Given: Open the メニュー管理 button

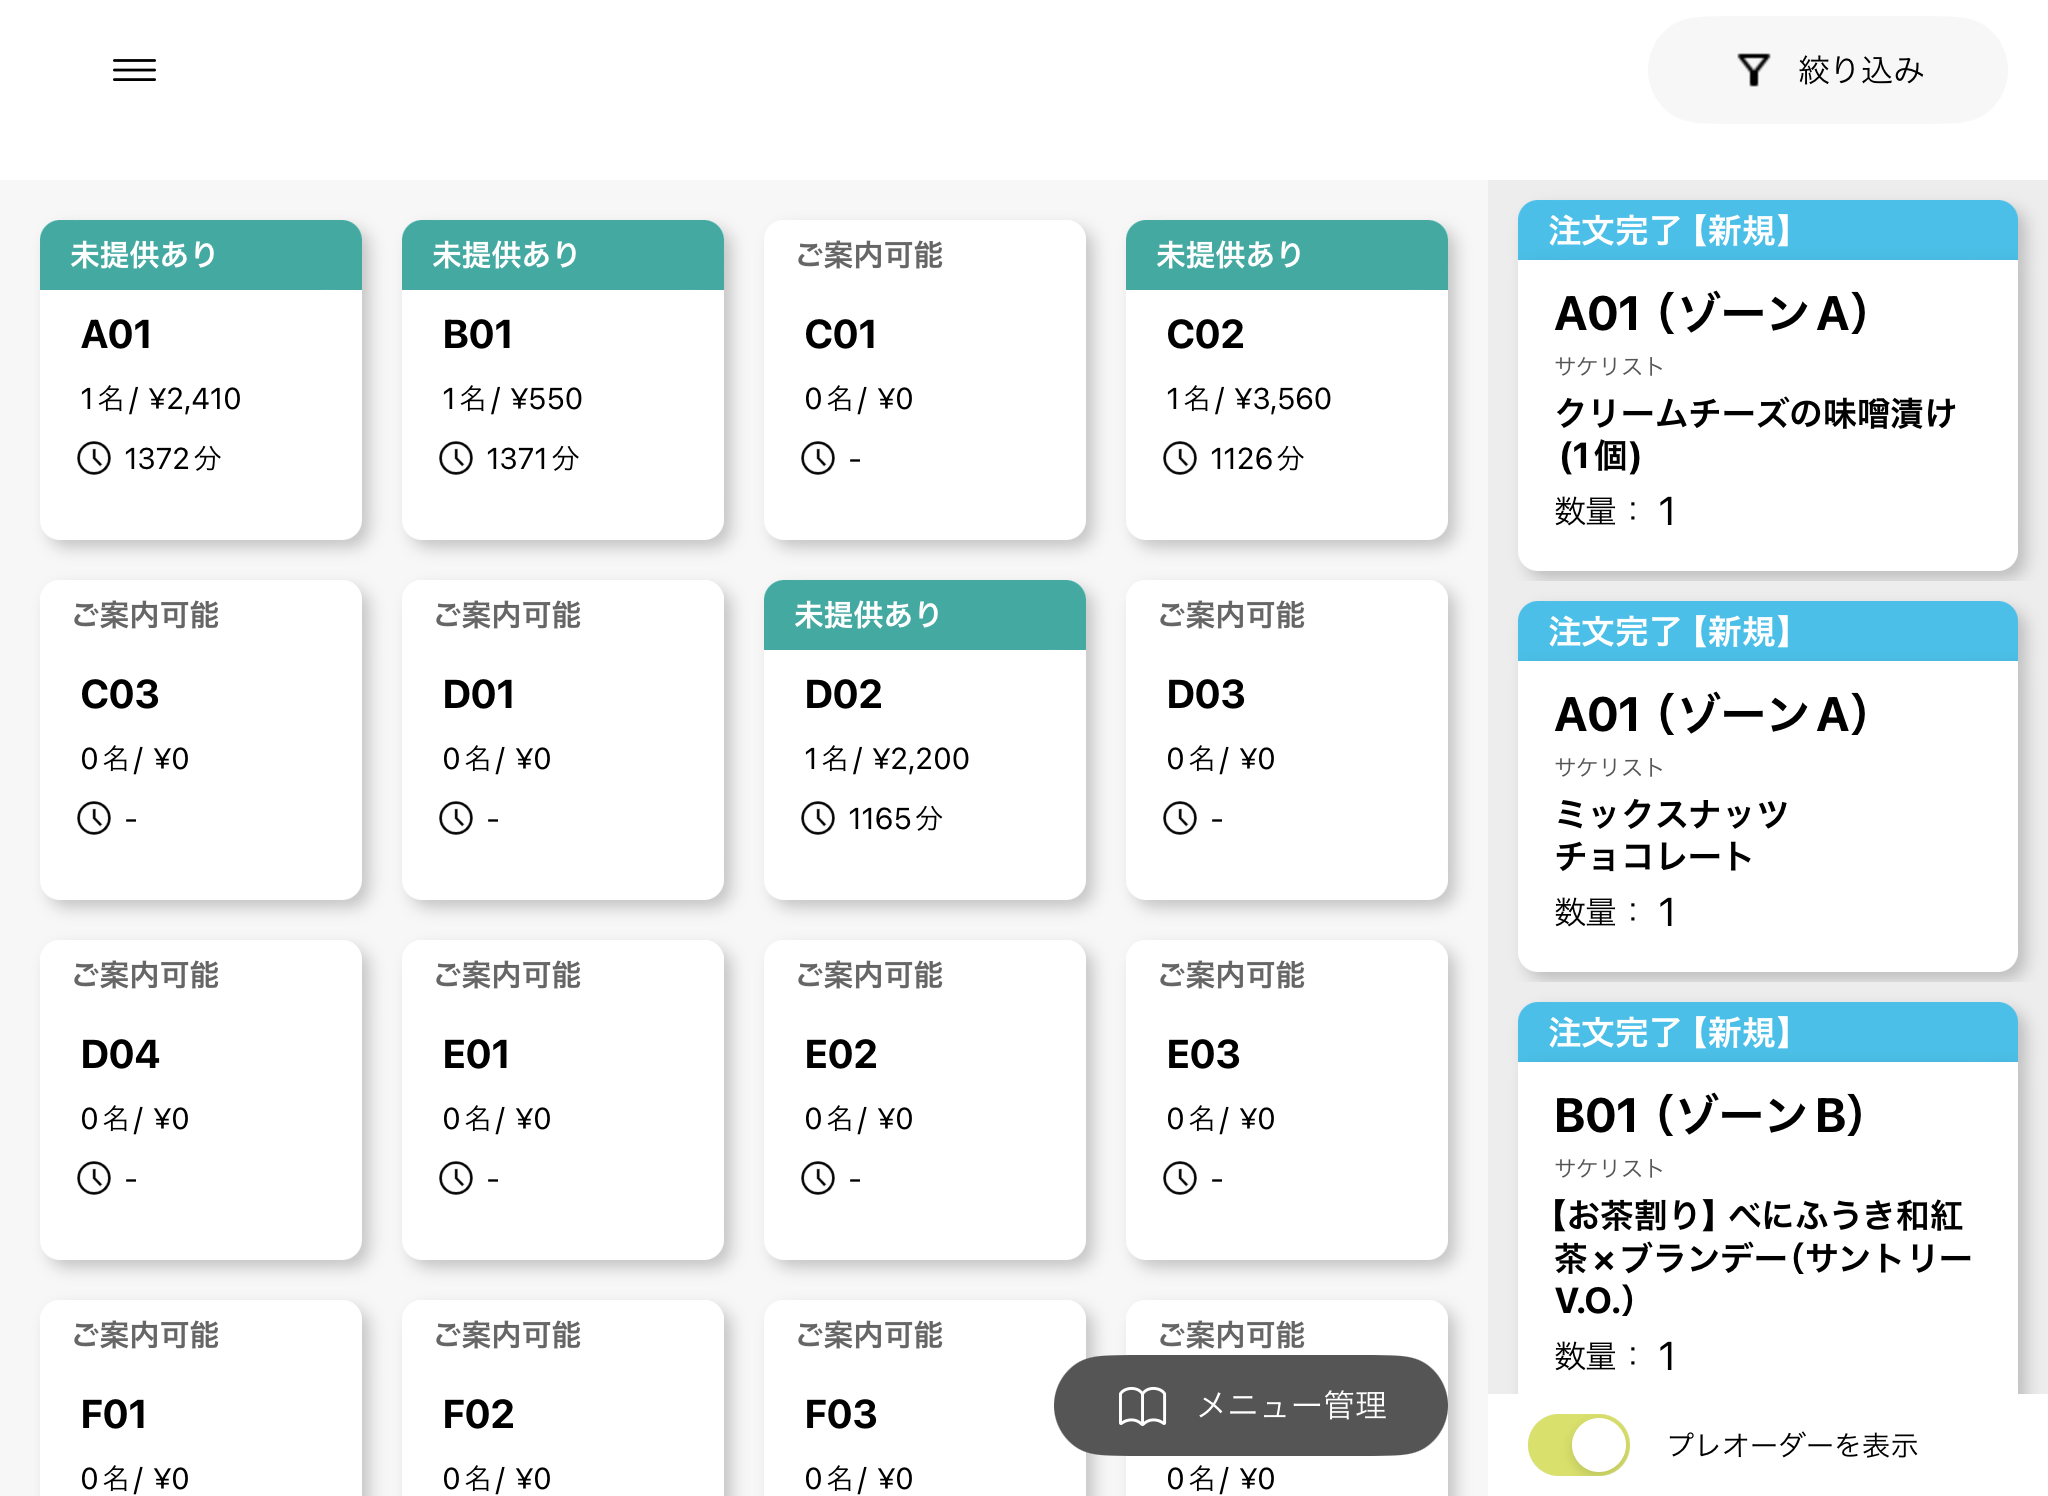Looking at the screenshot, I should pos(1250,1405).
